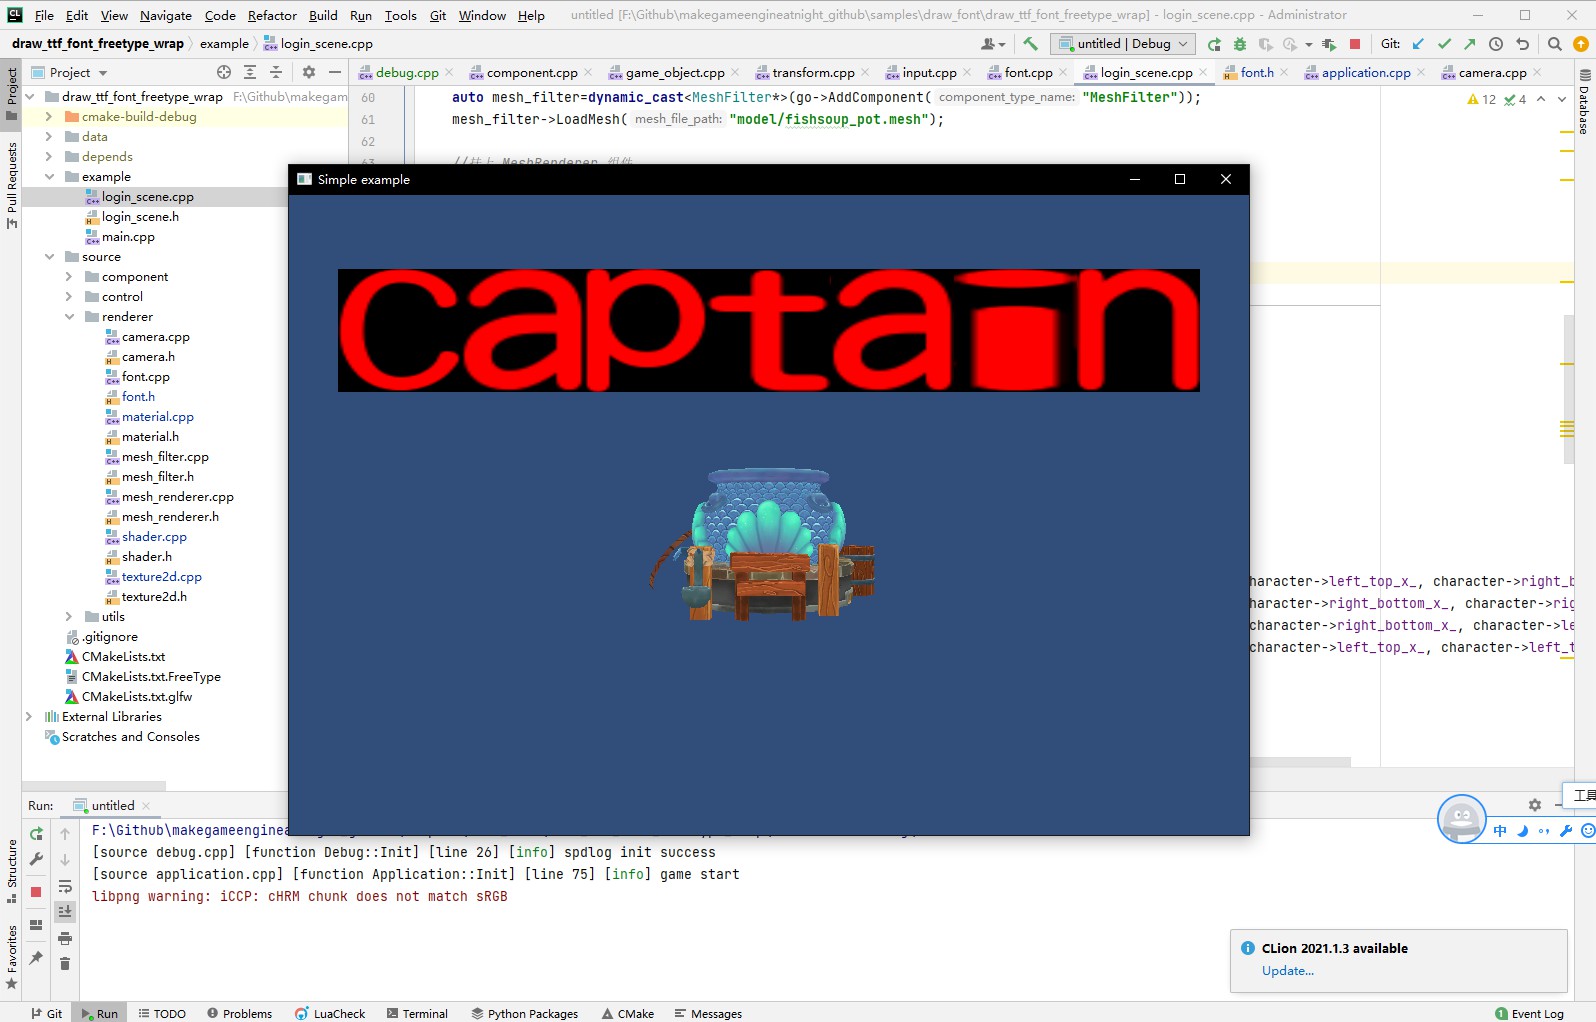
Task: Clear console with trash icon
Action: [x=65, y=964]
